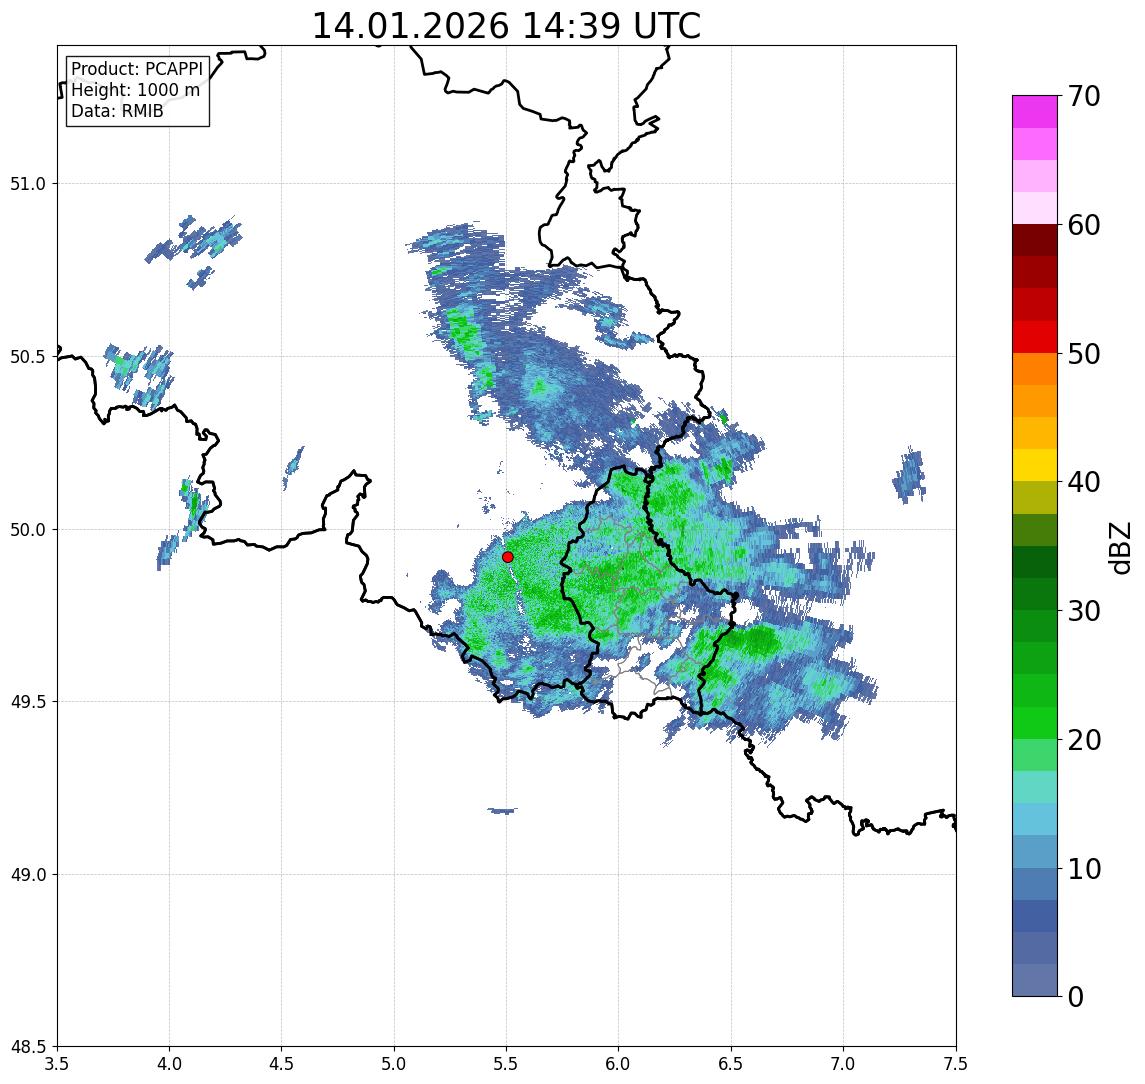The width and height of the screenshot is (1145, 1084).
Task: Click the latitude label 50.5
Action: [28, 357]
